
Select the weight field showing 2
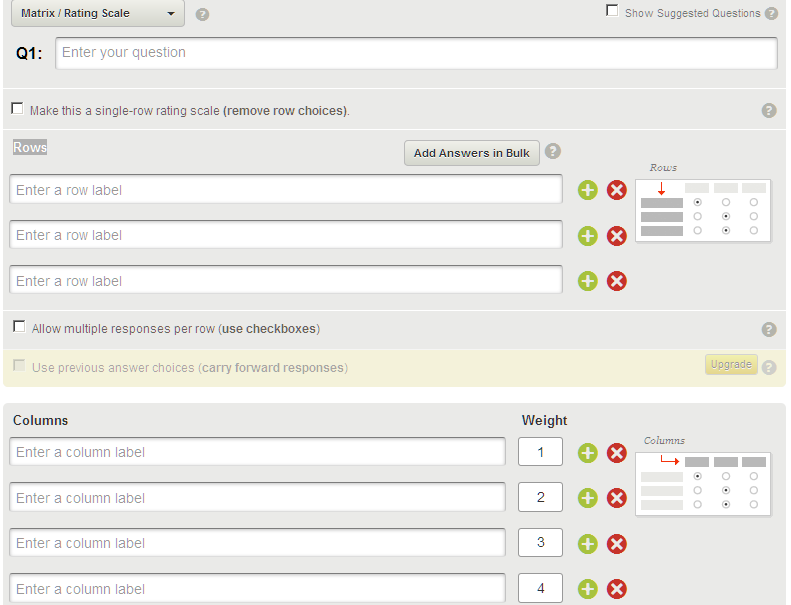pos(540,498)
